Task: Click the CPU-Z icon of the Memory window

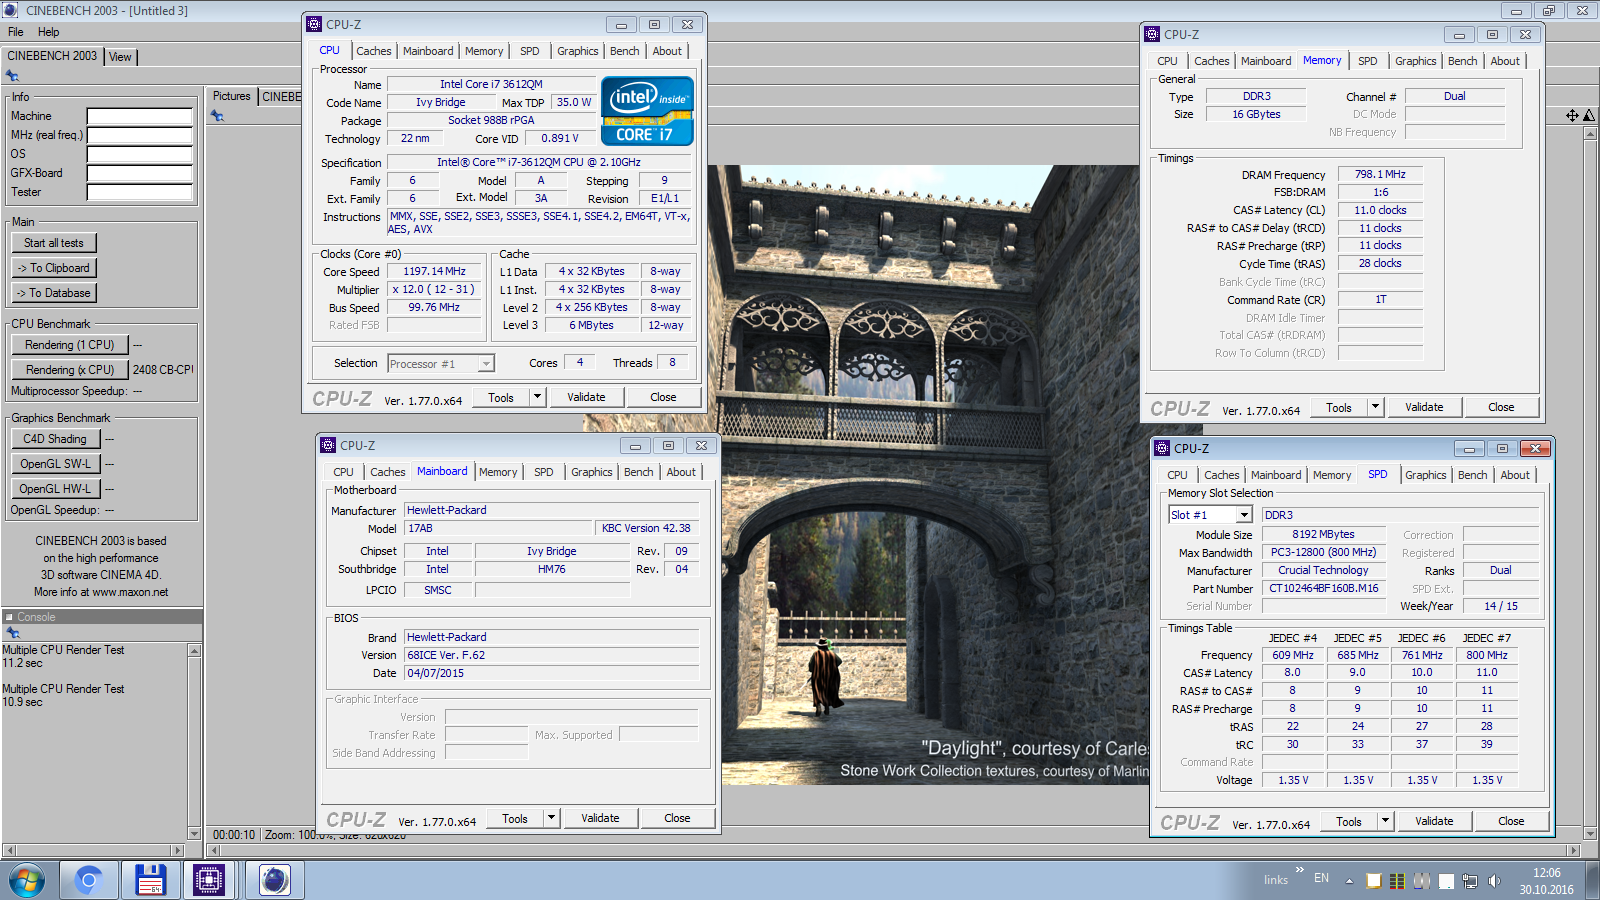Action: [1152, 34]
